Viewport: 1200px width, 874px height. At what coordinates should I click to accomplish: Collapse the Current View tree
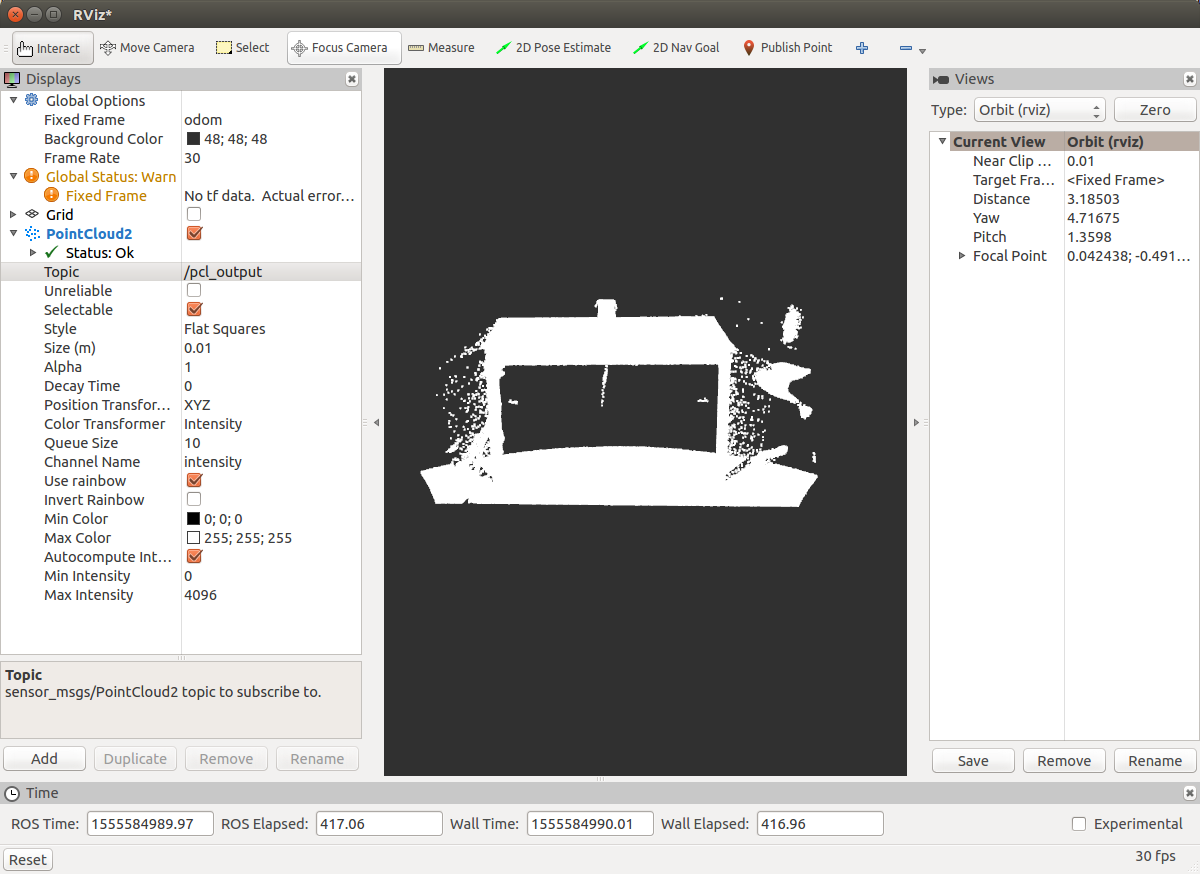942,141
